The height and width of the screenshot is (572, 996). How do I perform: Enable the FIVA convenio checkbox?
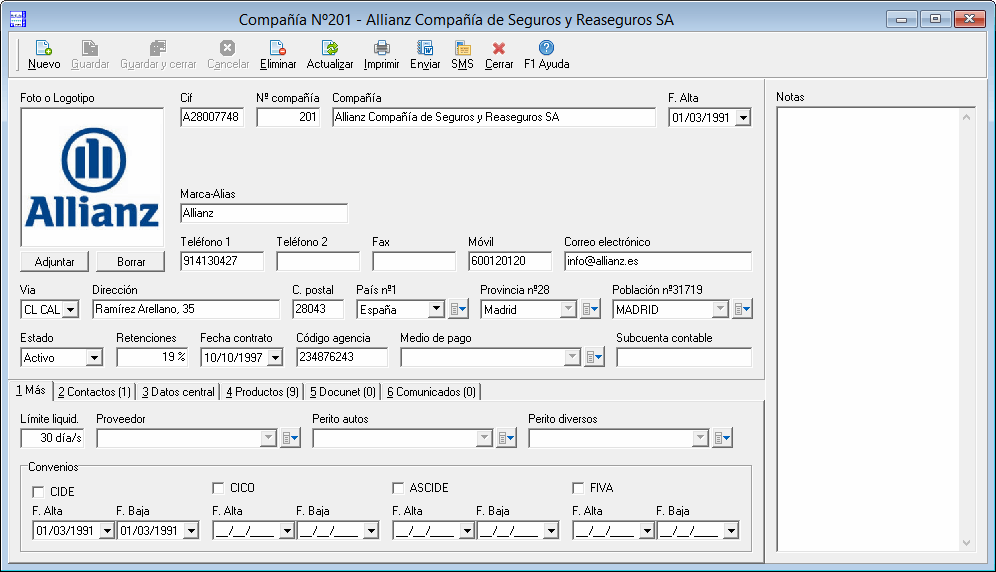[x=578, y=488]
